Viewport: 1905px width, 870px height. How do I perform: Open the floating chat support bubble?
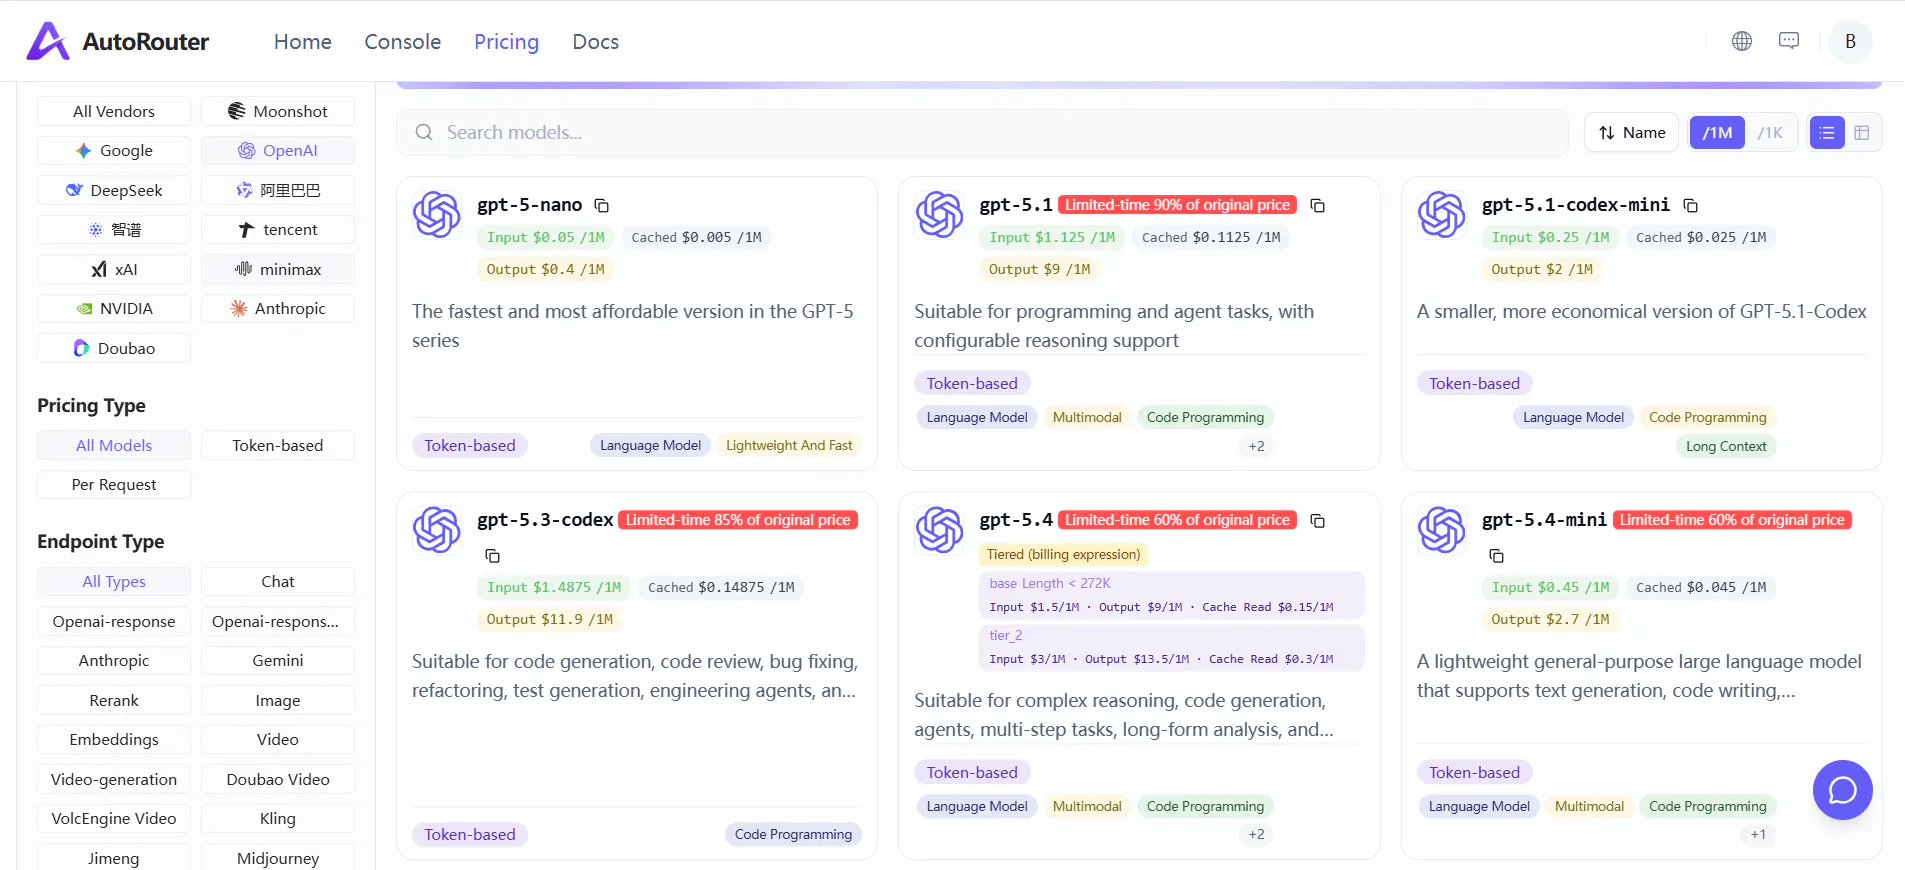[x=1842, y=790]
